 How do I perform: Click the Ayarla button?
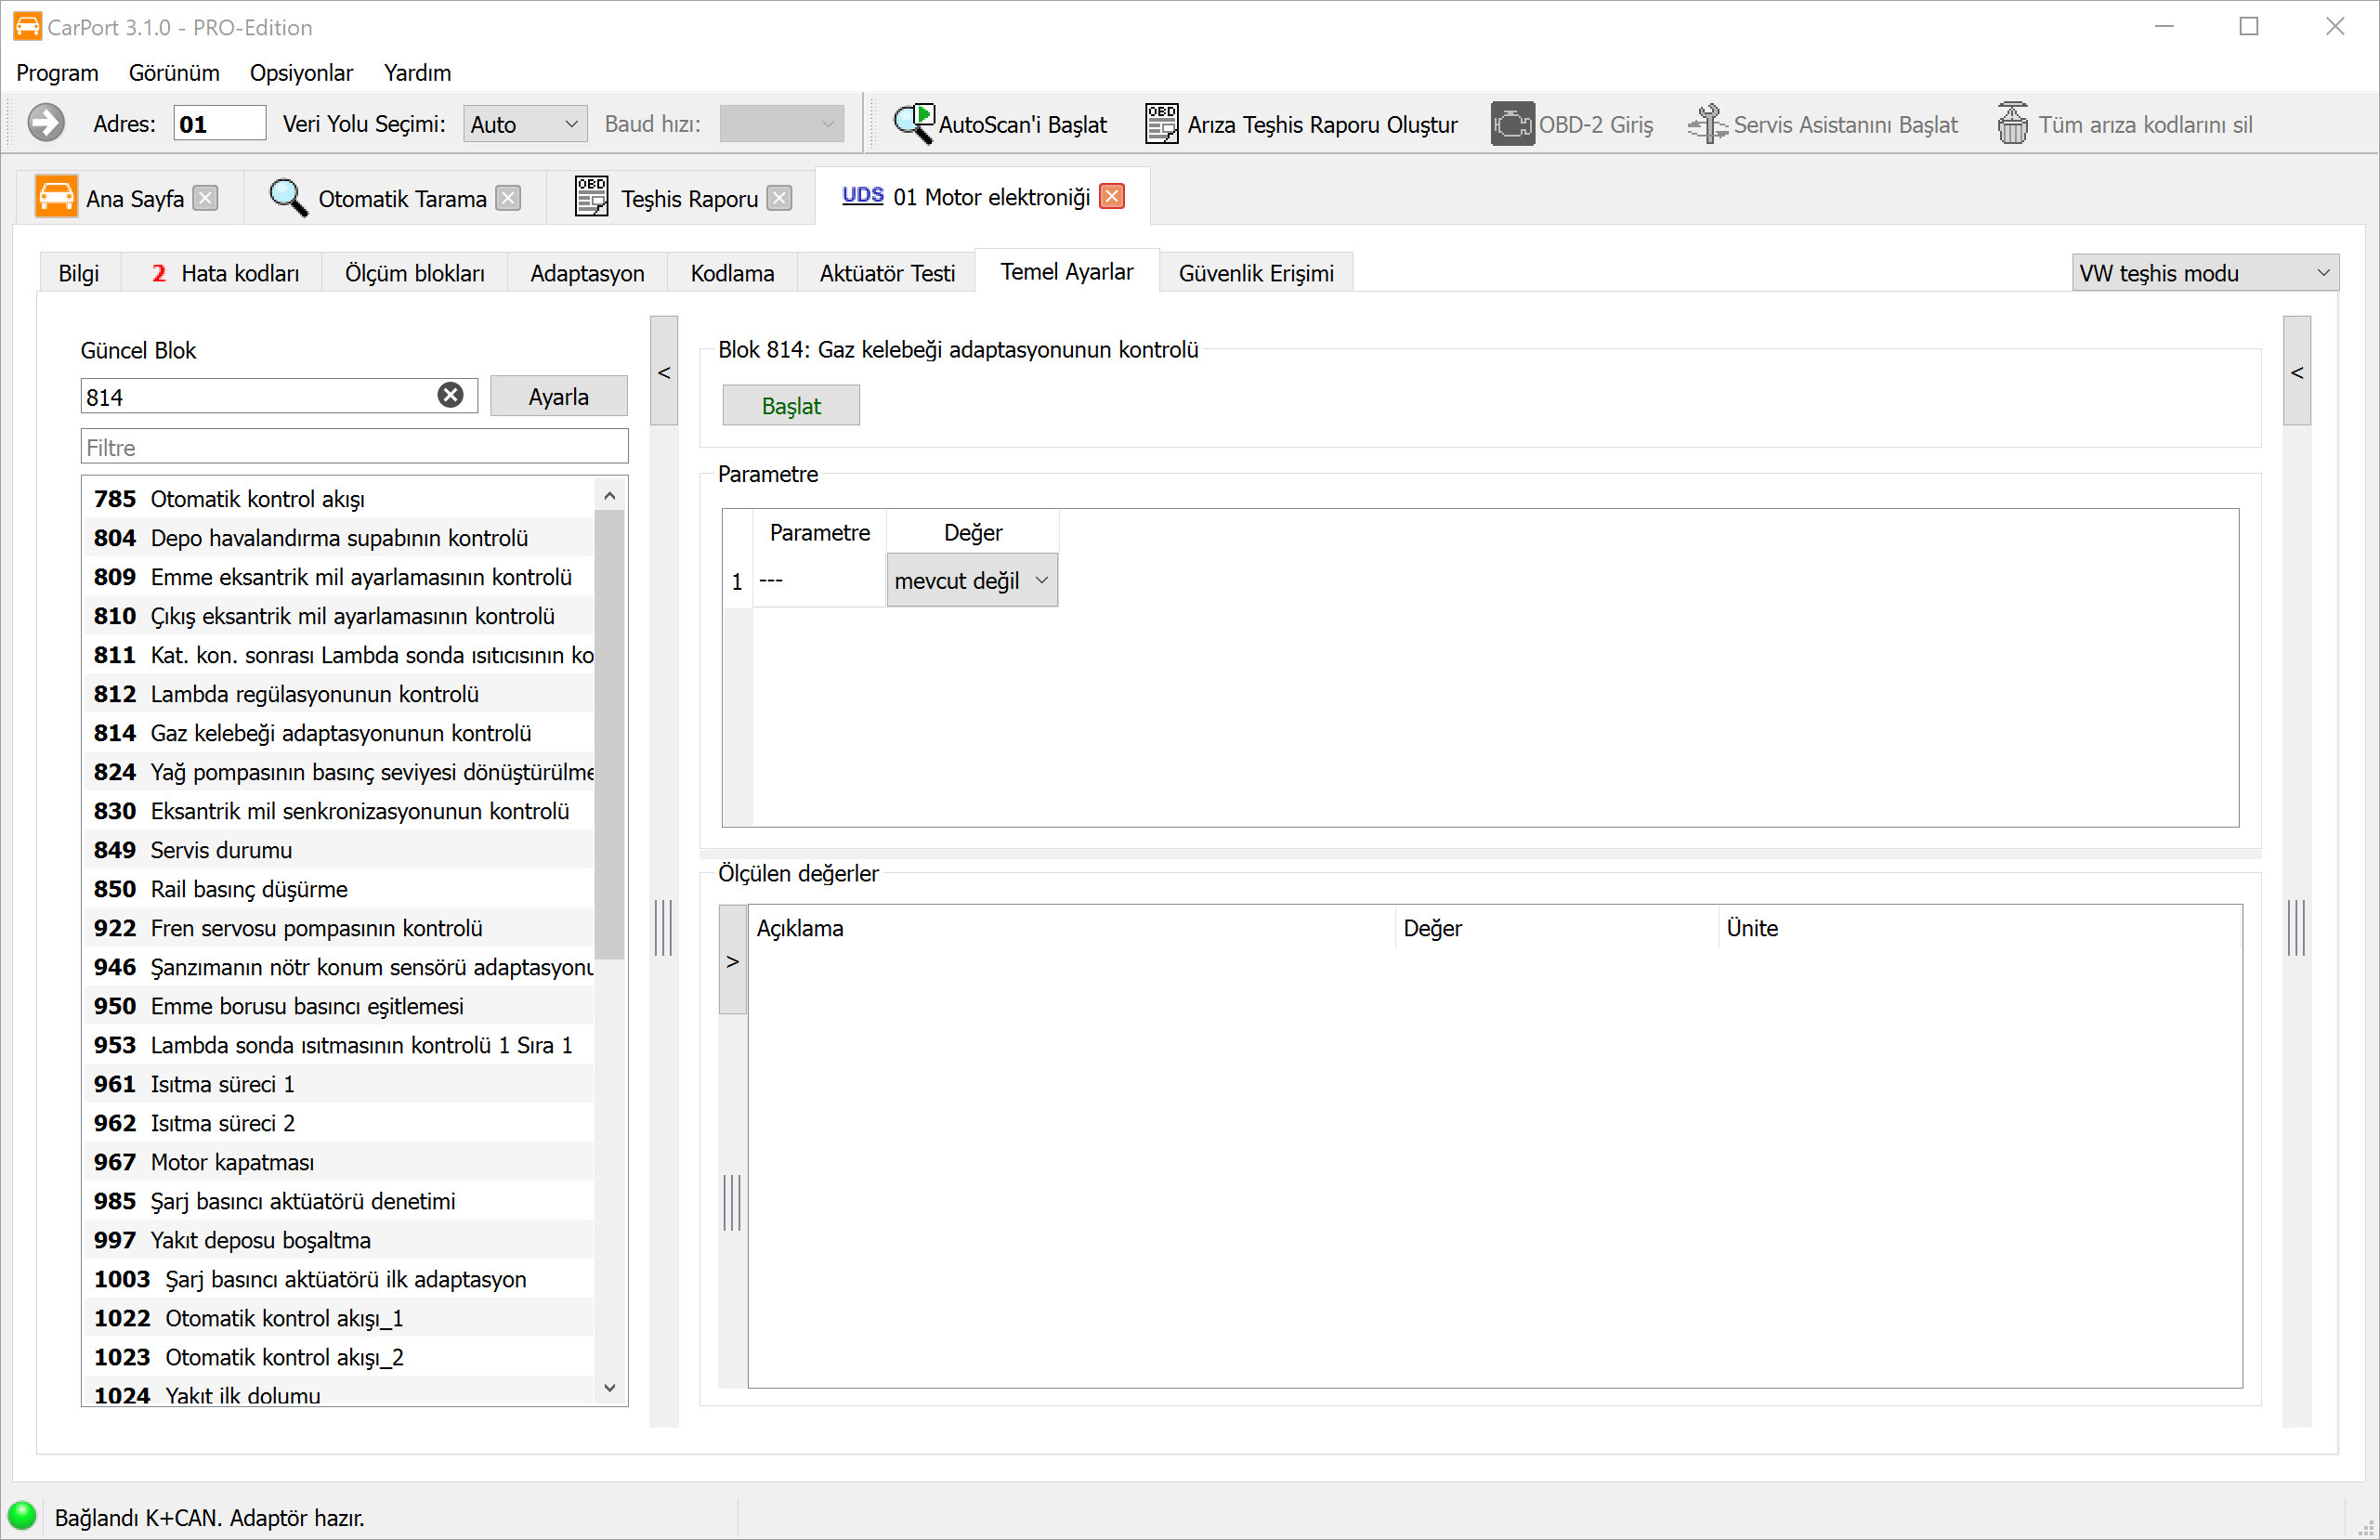tap(558, 397)
